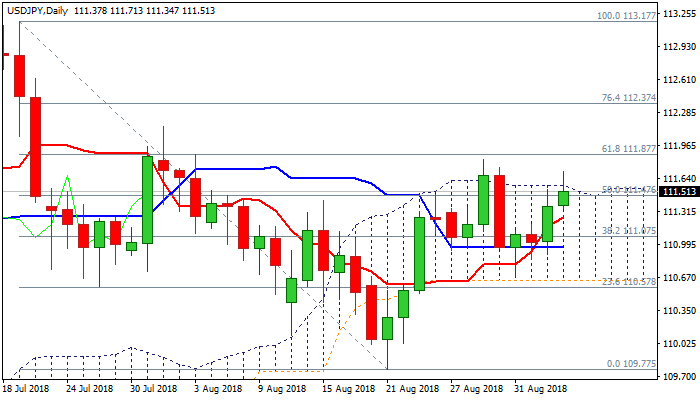Click the 38.2 Fibonacci label 111.075
Image resolution: width=700 pixels, height=400 pixels.
point(628,230)
